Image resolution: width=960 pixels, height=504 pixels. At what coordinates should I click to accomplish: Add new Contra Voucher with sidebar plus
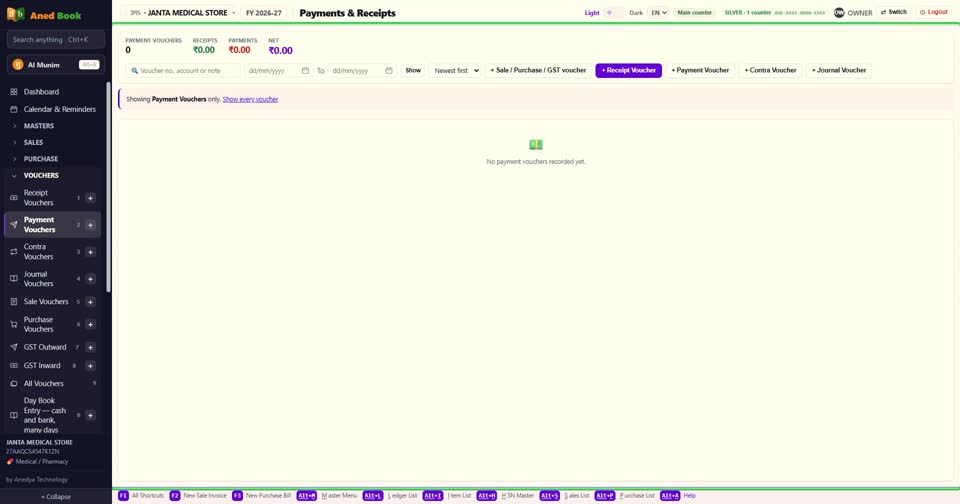pyautogui.click(x=90, y=252)
